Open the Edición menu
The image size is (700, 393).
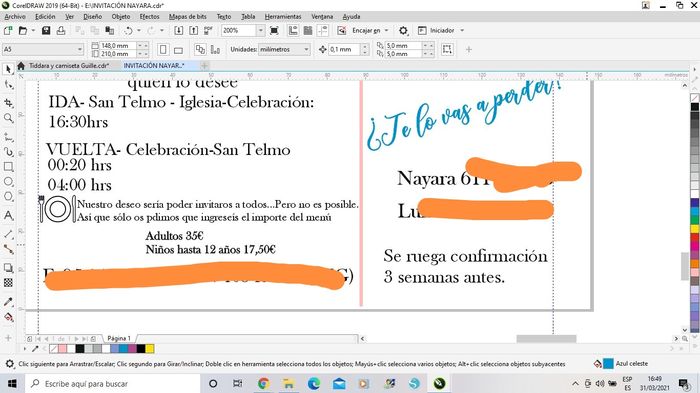tap(45, 17)
